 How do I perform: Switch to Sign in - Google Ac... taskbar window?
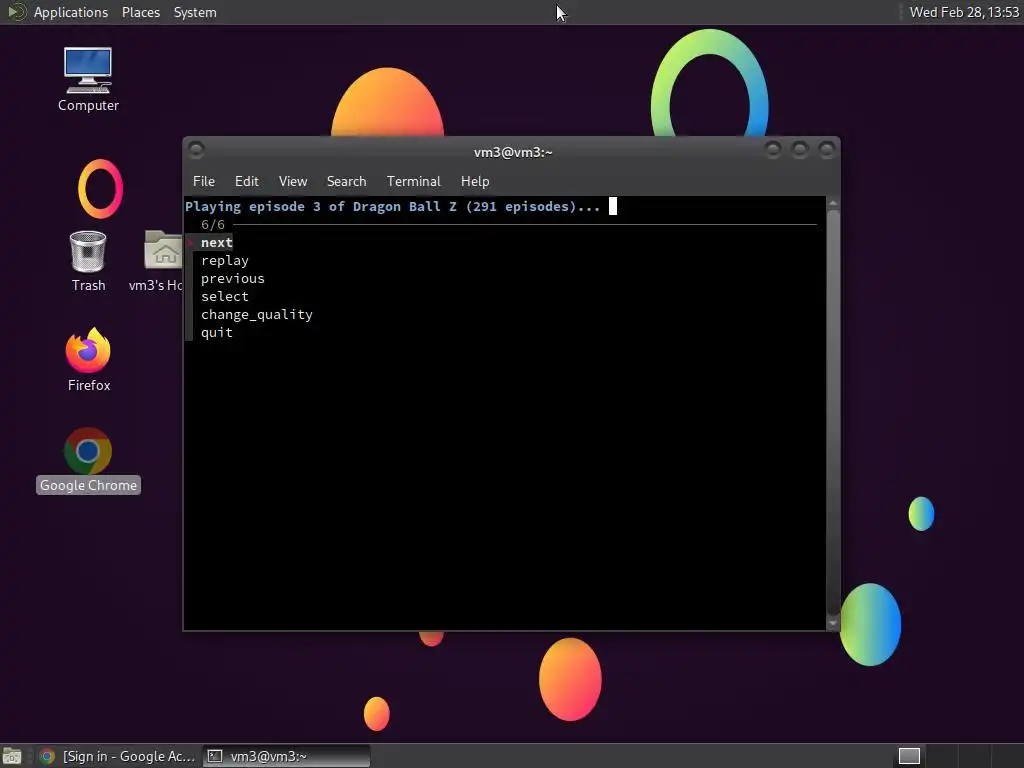point(118,756)
